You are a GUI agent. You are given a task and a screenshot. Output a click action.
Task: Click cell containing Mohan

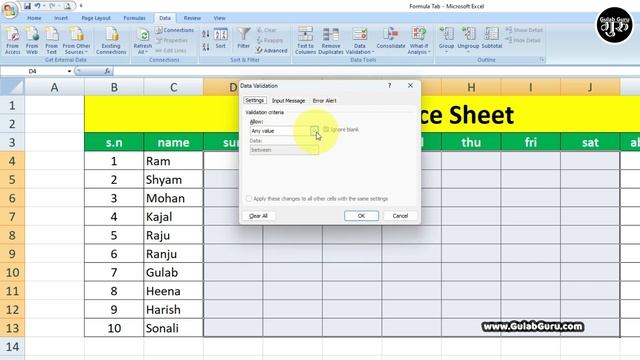173,198
